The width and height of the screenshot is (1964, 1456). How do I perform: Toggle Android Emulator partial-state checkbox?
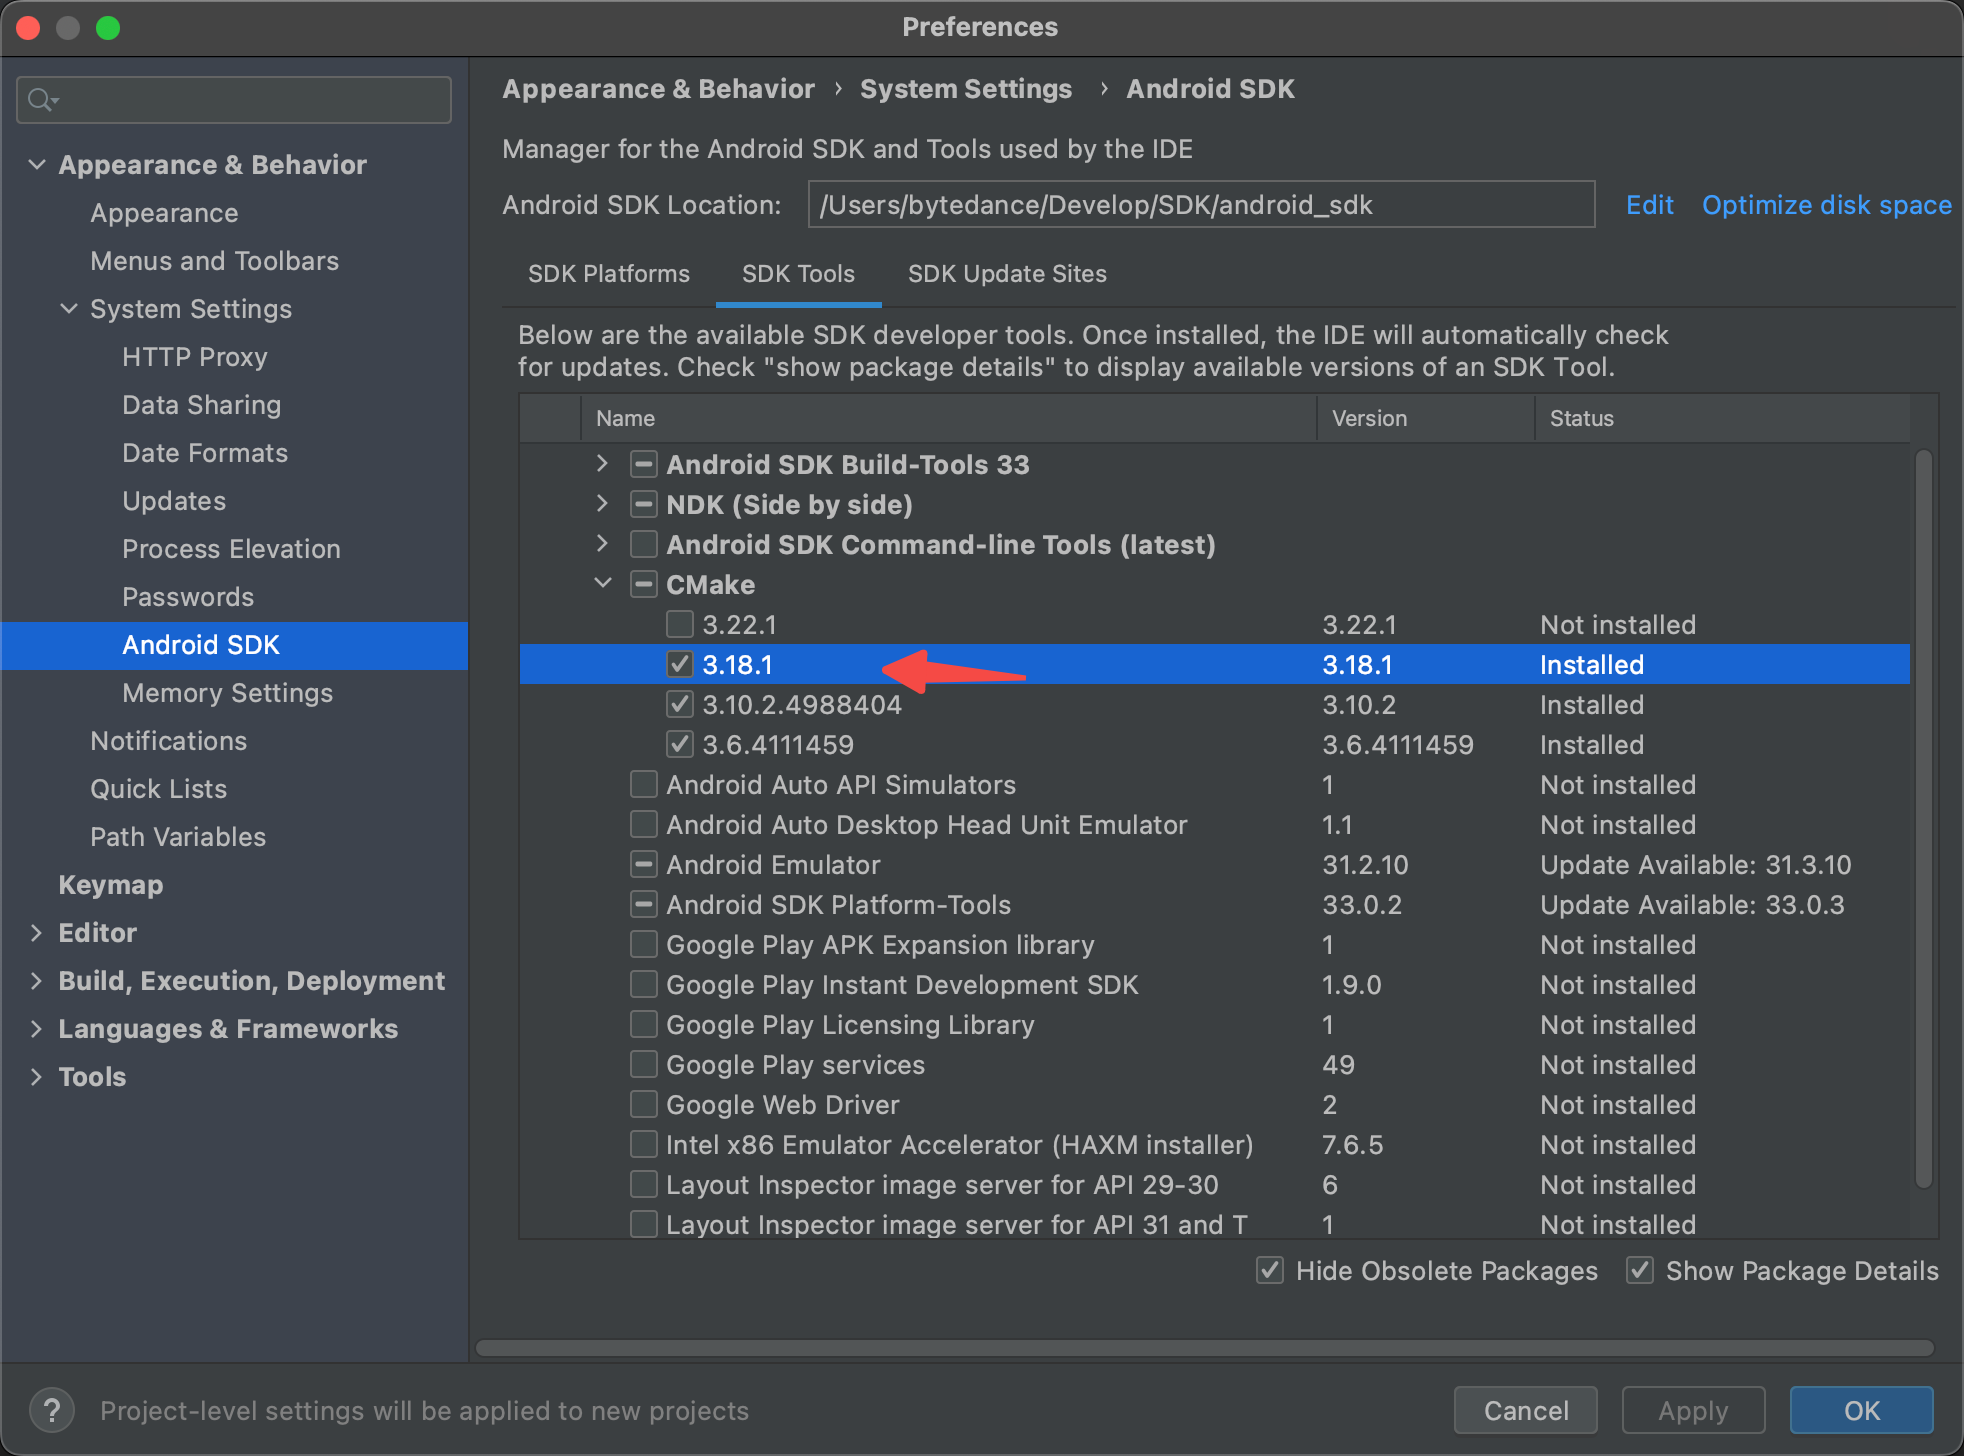(x=644, y=864)
